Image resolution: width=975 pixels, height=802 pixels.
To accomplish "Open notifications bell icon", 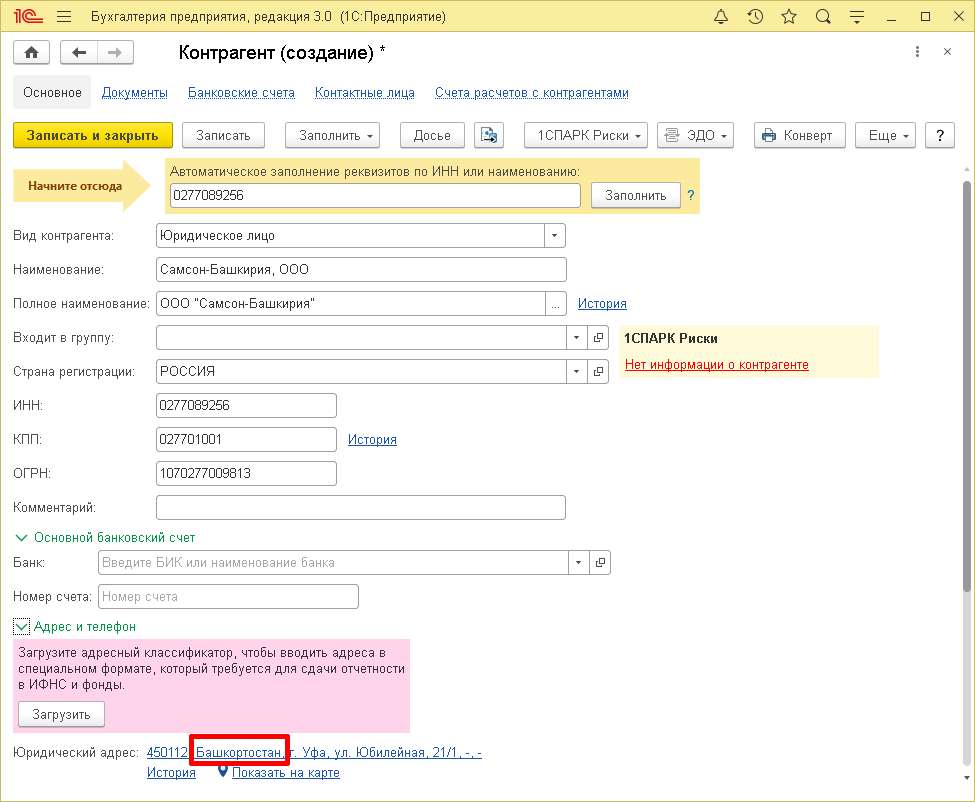I will [722, 17].
